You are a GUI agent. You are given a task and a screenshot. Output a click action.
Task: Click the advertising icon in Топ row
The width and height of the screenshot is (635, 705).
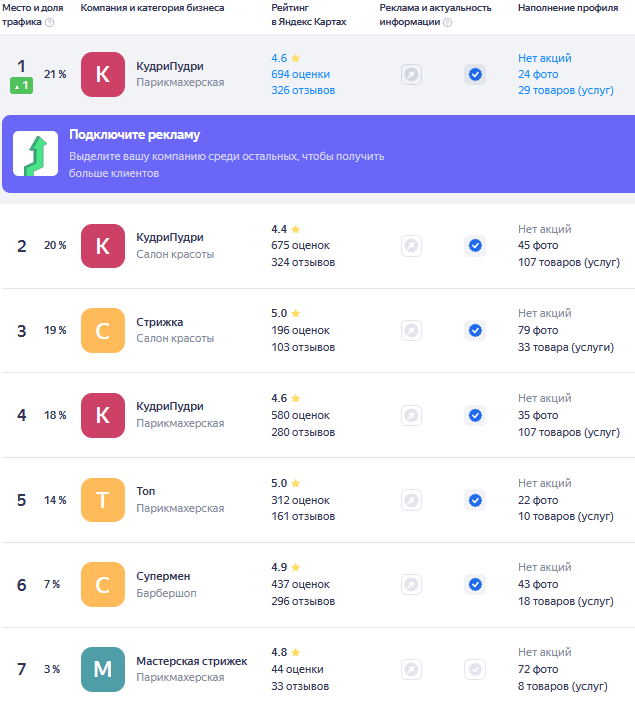(411, 500)
